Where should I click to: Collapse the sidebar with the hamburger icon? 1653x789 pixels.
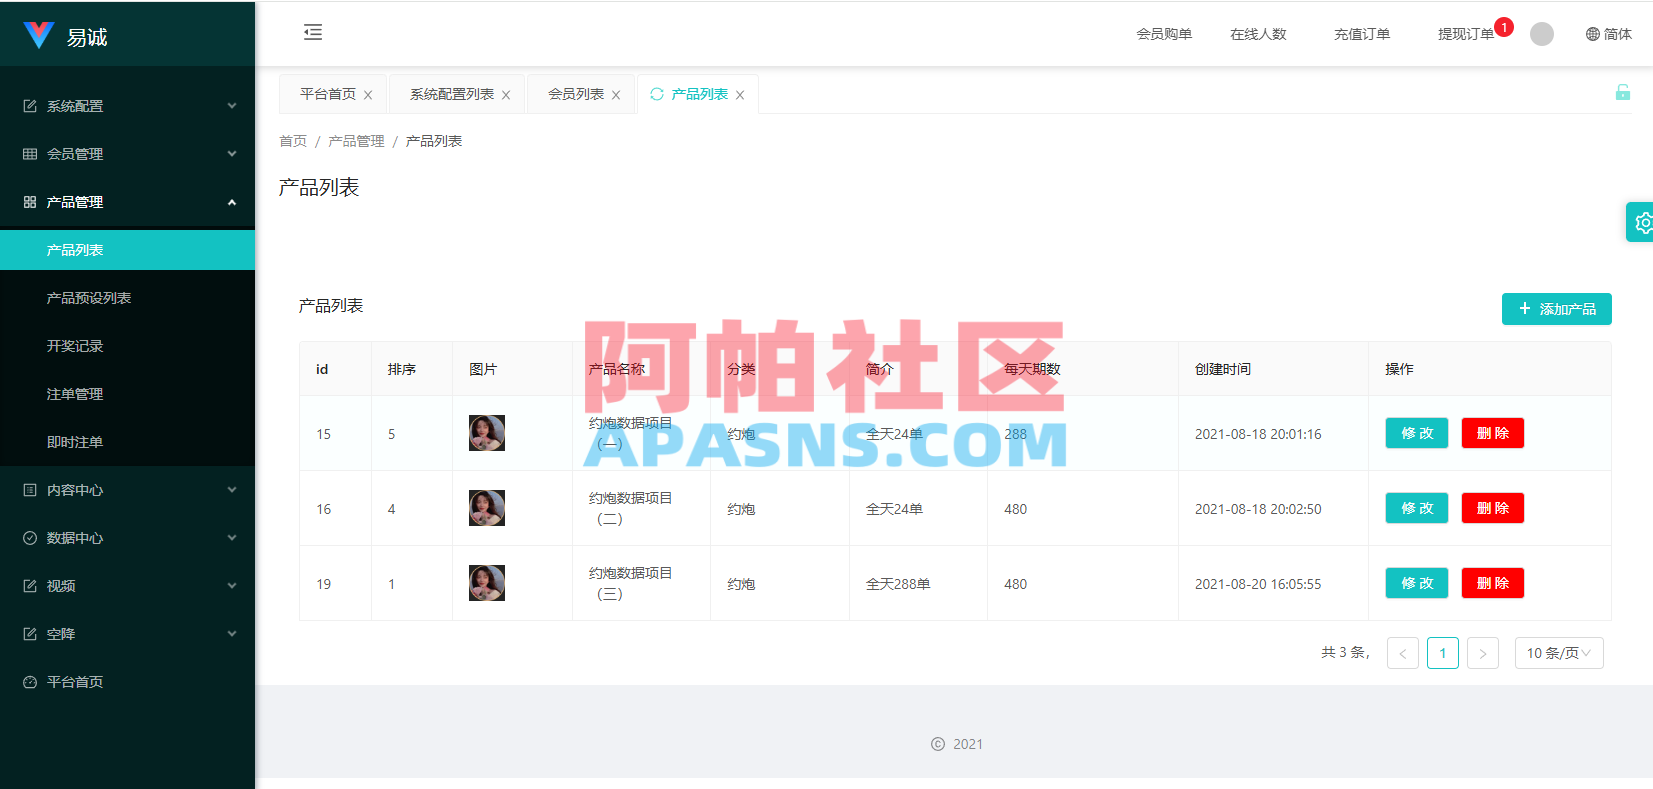point(313,32)
